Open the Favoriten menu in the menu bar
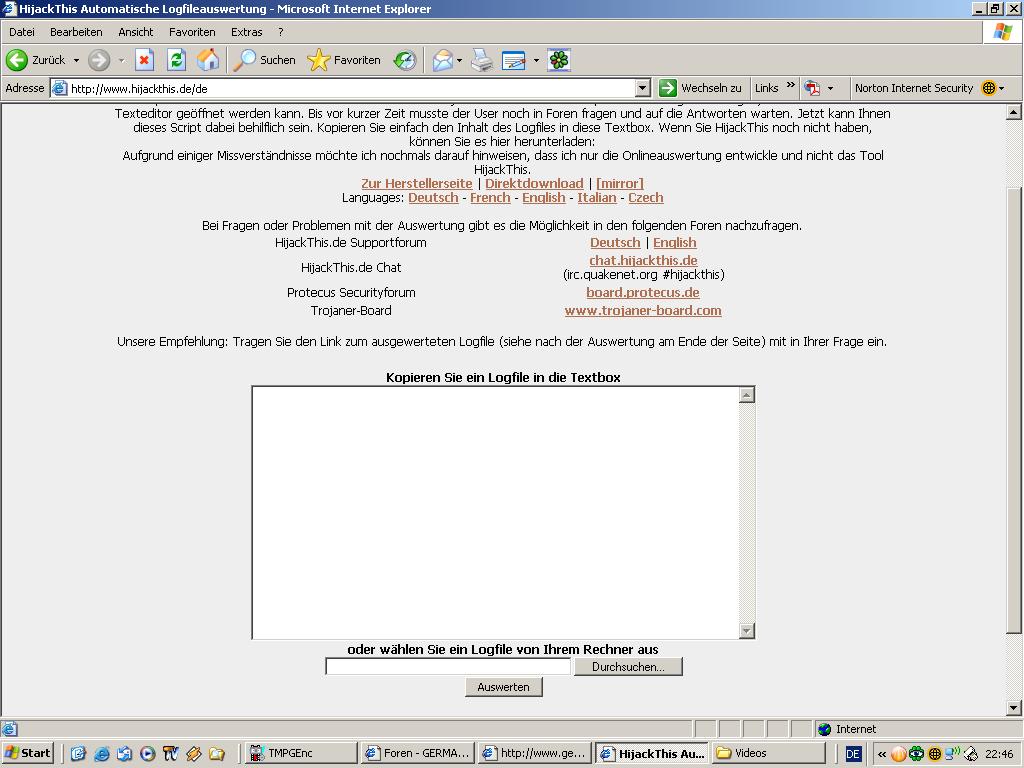 click(192, 32)
